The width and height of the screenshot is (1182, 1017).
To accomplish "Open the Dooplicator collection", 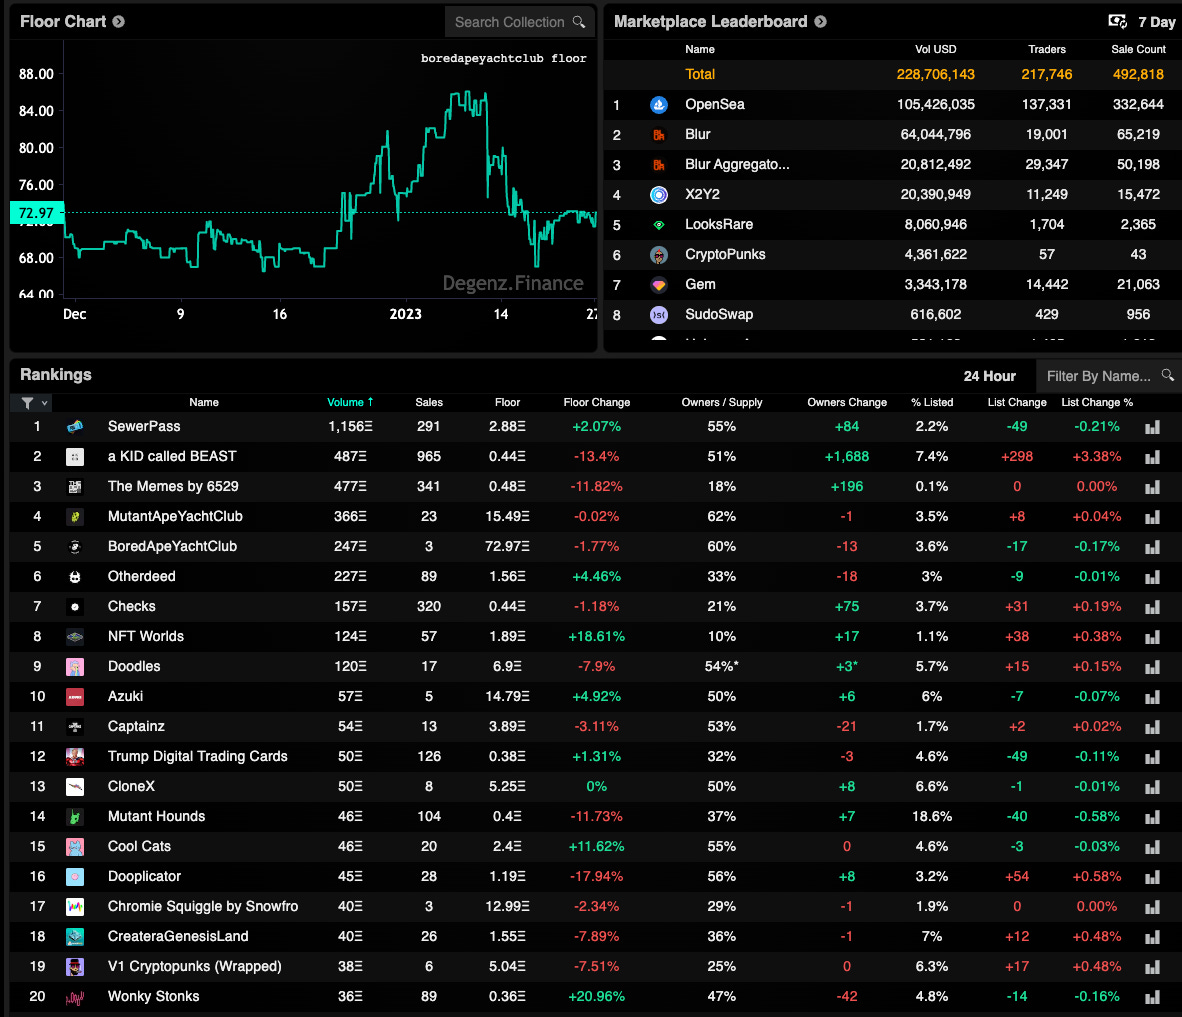I will [144, 877].
